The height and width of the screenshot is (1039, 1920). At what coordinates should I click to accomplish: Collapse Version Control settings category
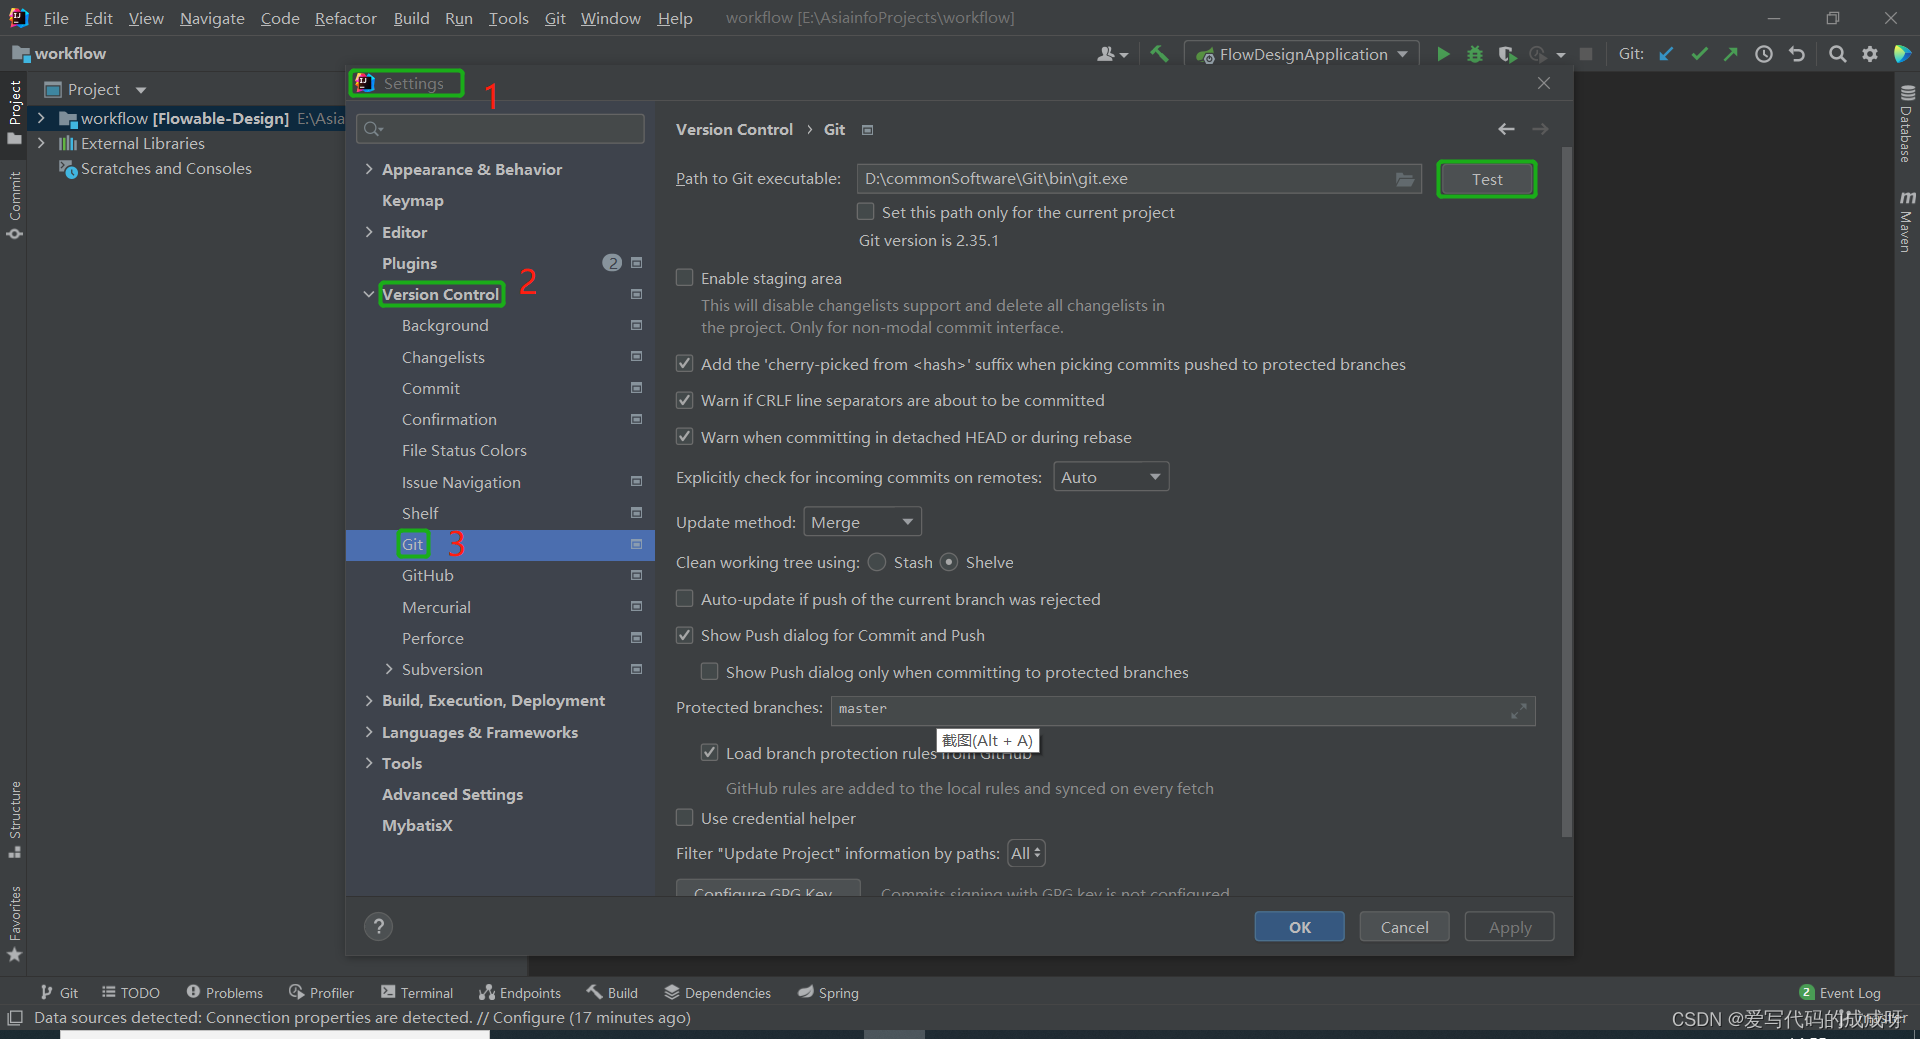tap(369, 294)
